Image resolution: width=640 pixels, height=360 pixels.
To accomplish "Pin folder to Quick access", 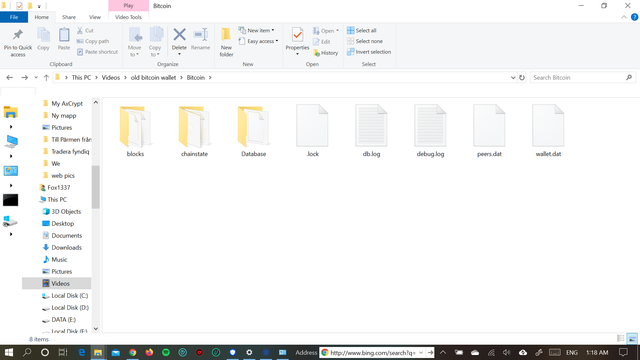I will coord(18,43).
